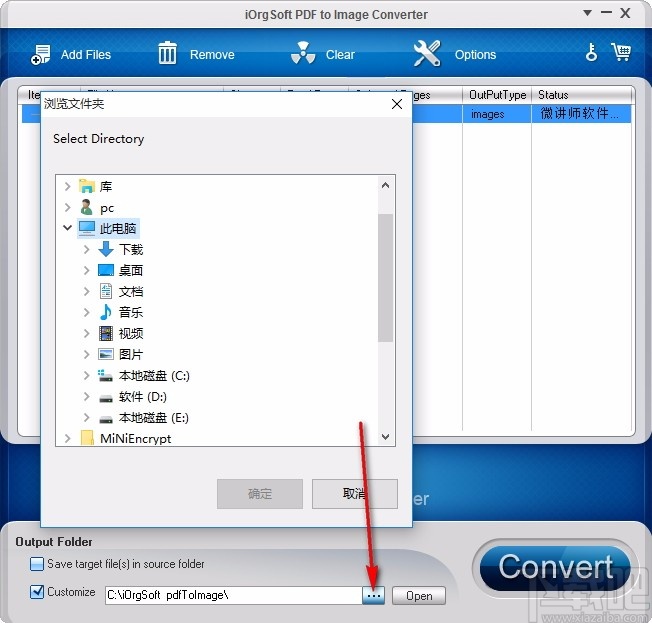Expand the 图片 tree node
Screen dimensions: 652x623
coord(86,354)
